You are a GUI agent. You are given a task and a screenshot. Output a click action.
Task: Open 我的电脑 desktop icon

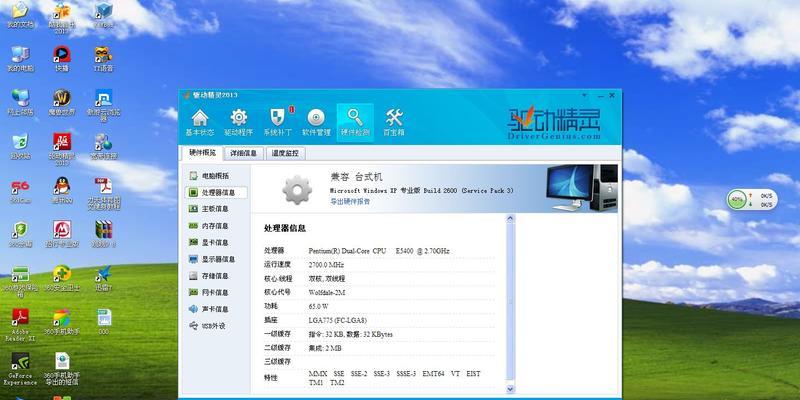[x=20, y=58]
